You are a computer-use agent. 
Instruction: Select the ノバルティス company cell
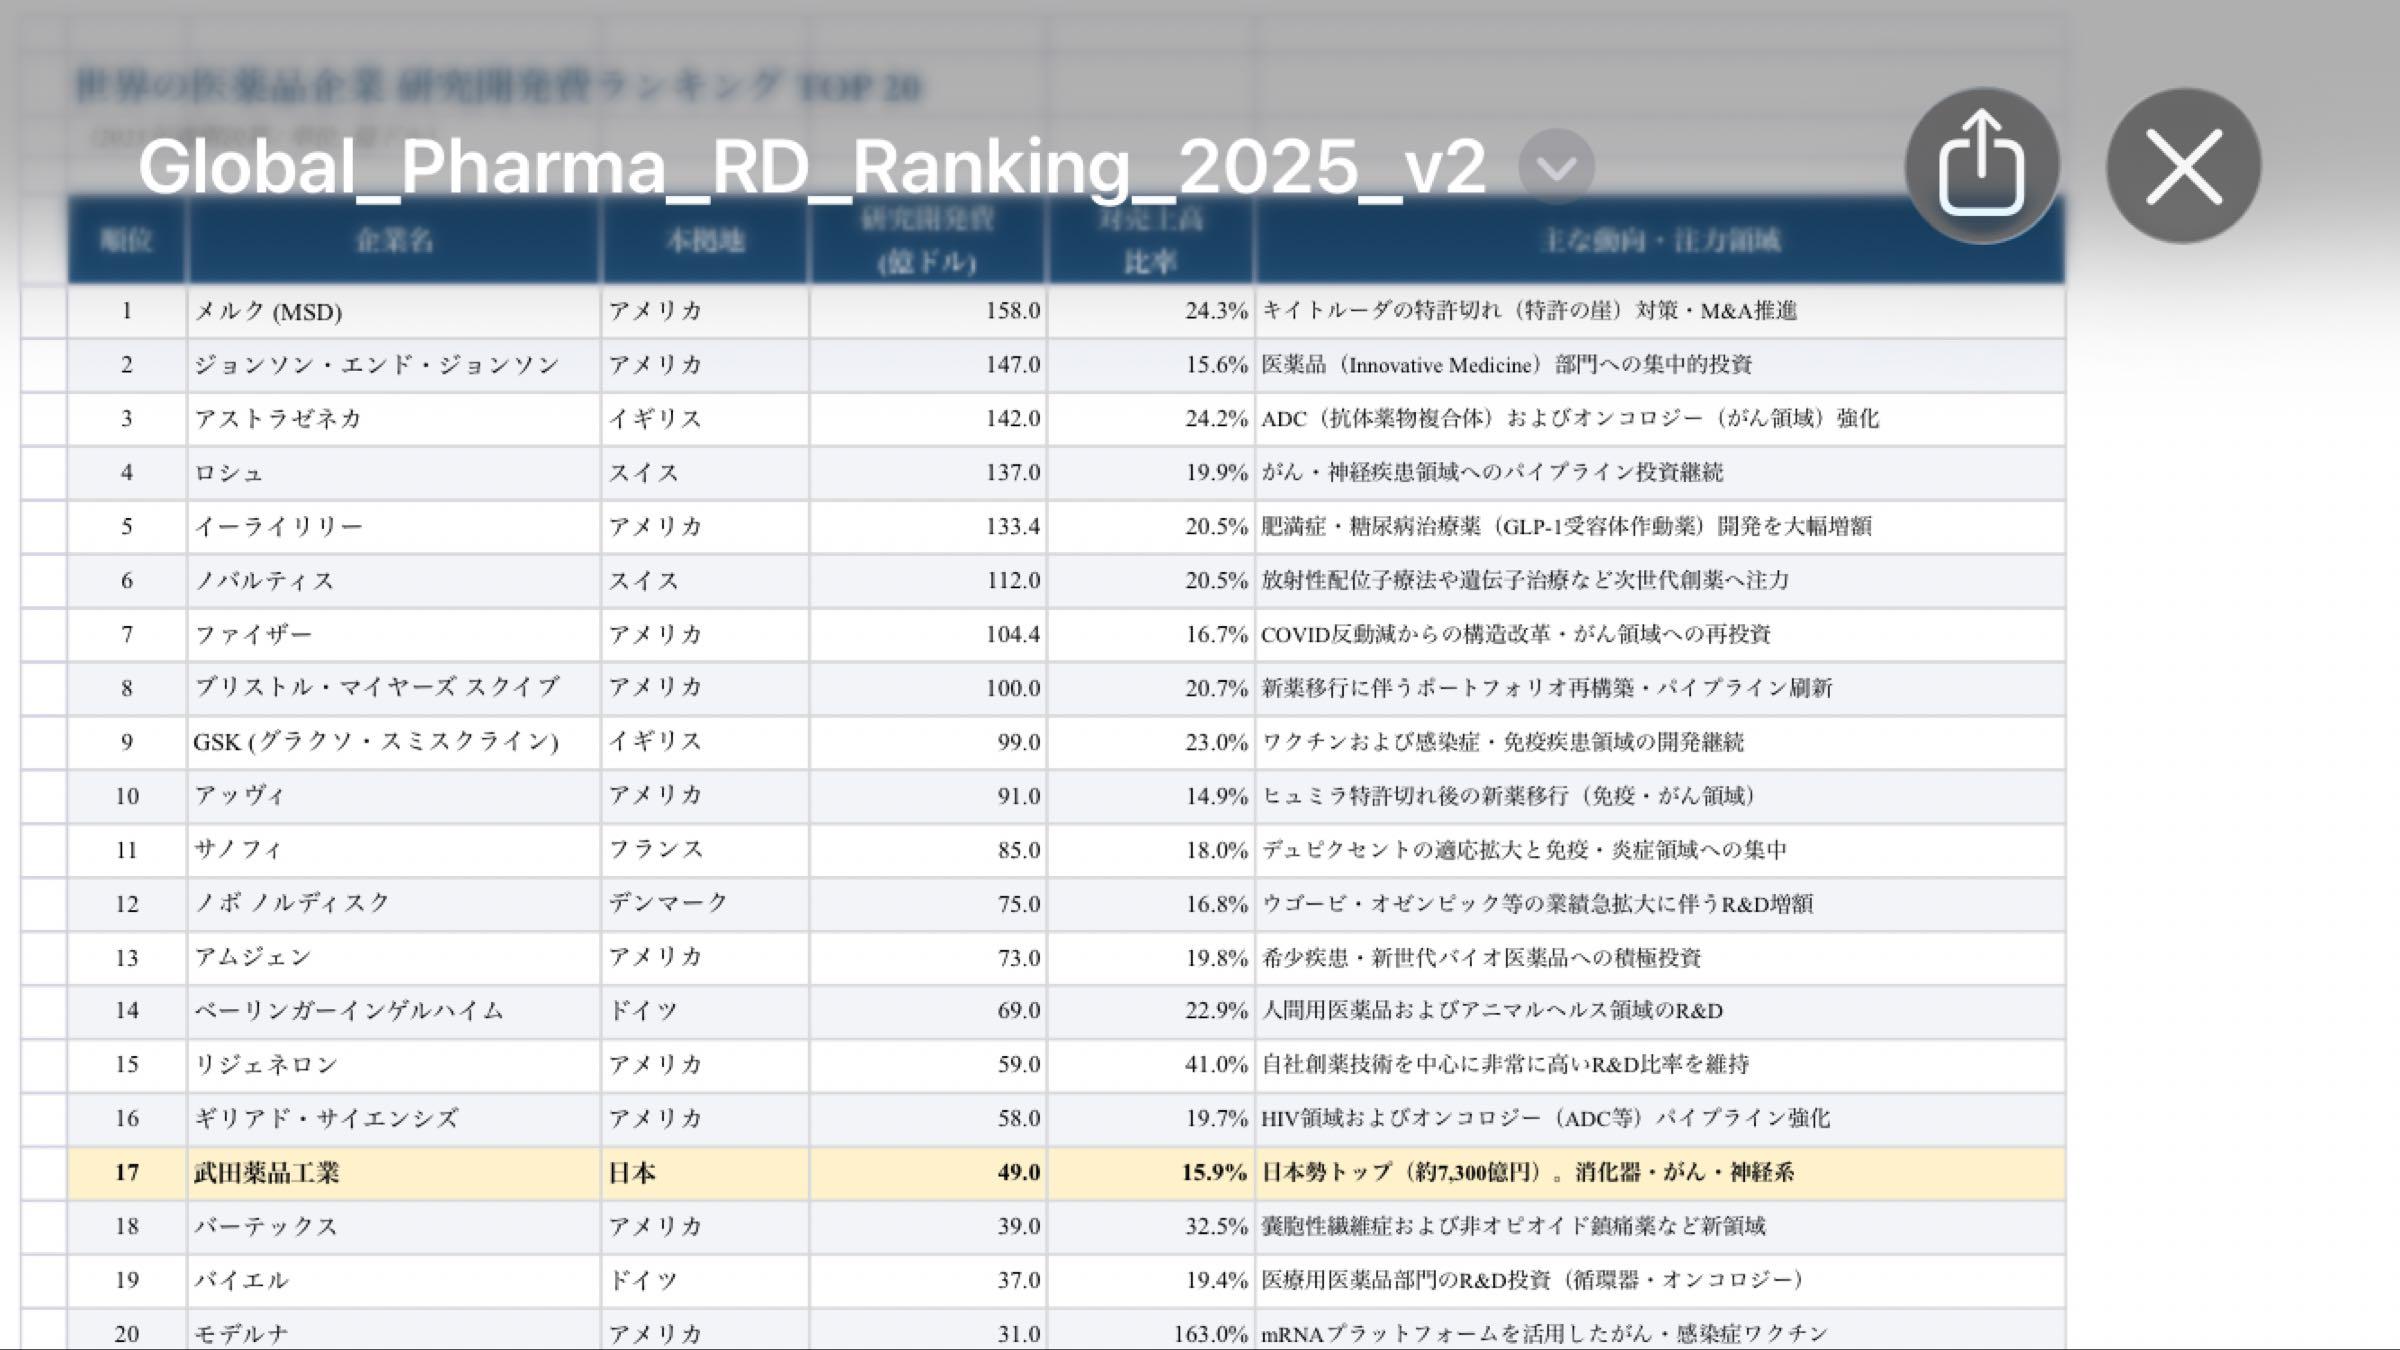pyautogui.click(x=394, y=581)
